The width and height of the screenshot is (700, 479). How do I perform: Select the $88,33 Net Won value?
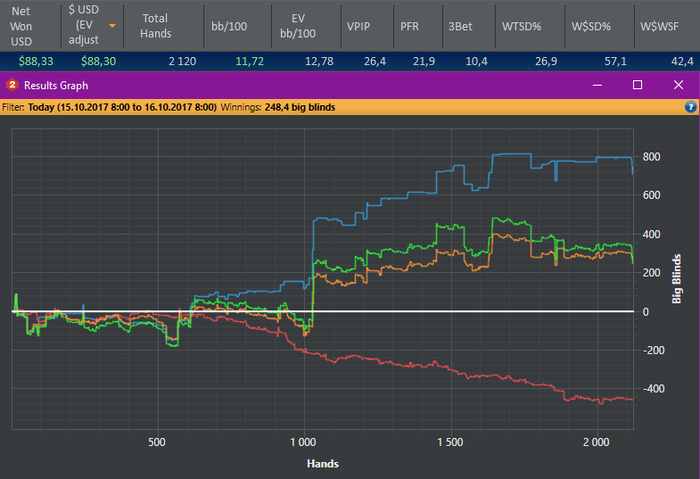point(36,61)
